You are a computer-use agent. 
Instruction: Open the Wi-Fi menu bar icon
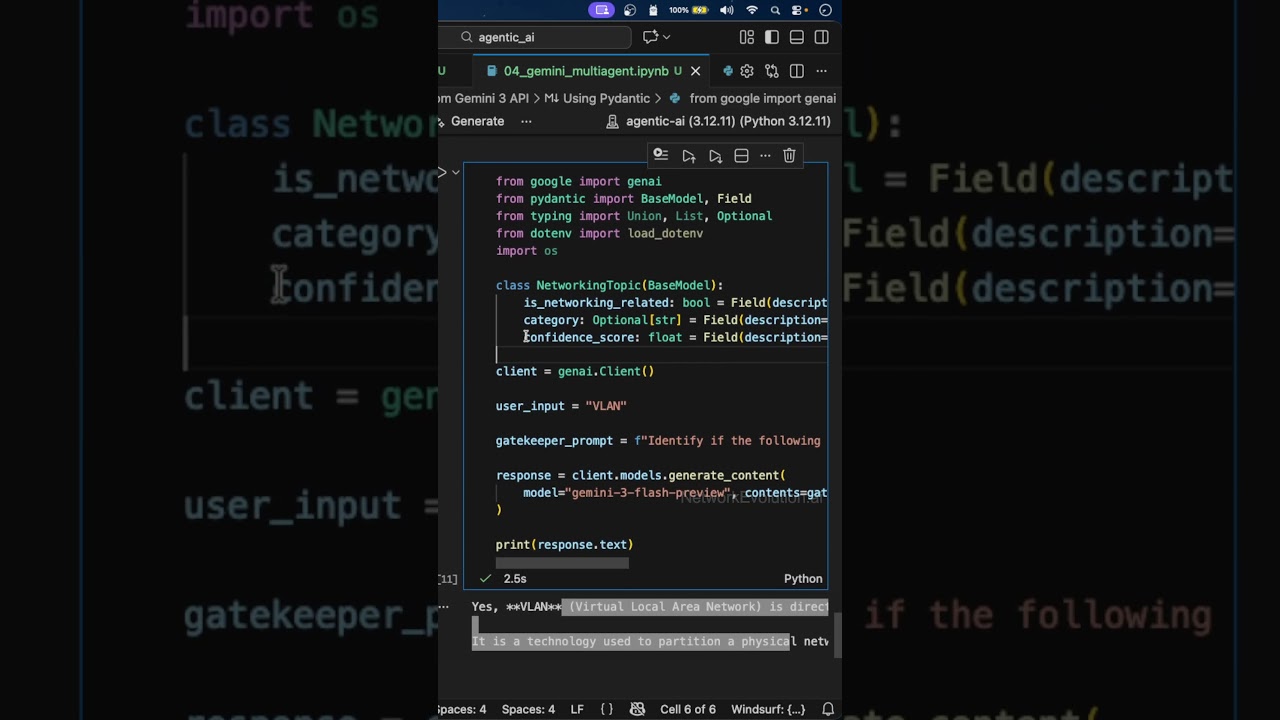[x=752, y=10]
